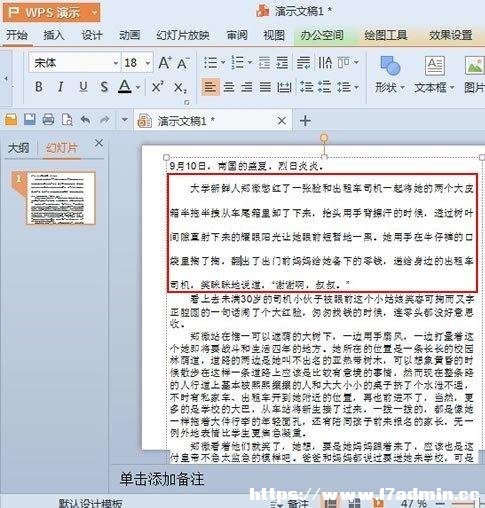Insert a picture with 图片 icon
The height and width of the screenshot is (508, 485).
coord(475,76)
